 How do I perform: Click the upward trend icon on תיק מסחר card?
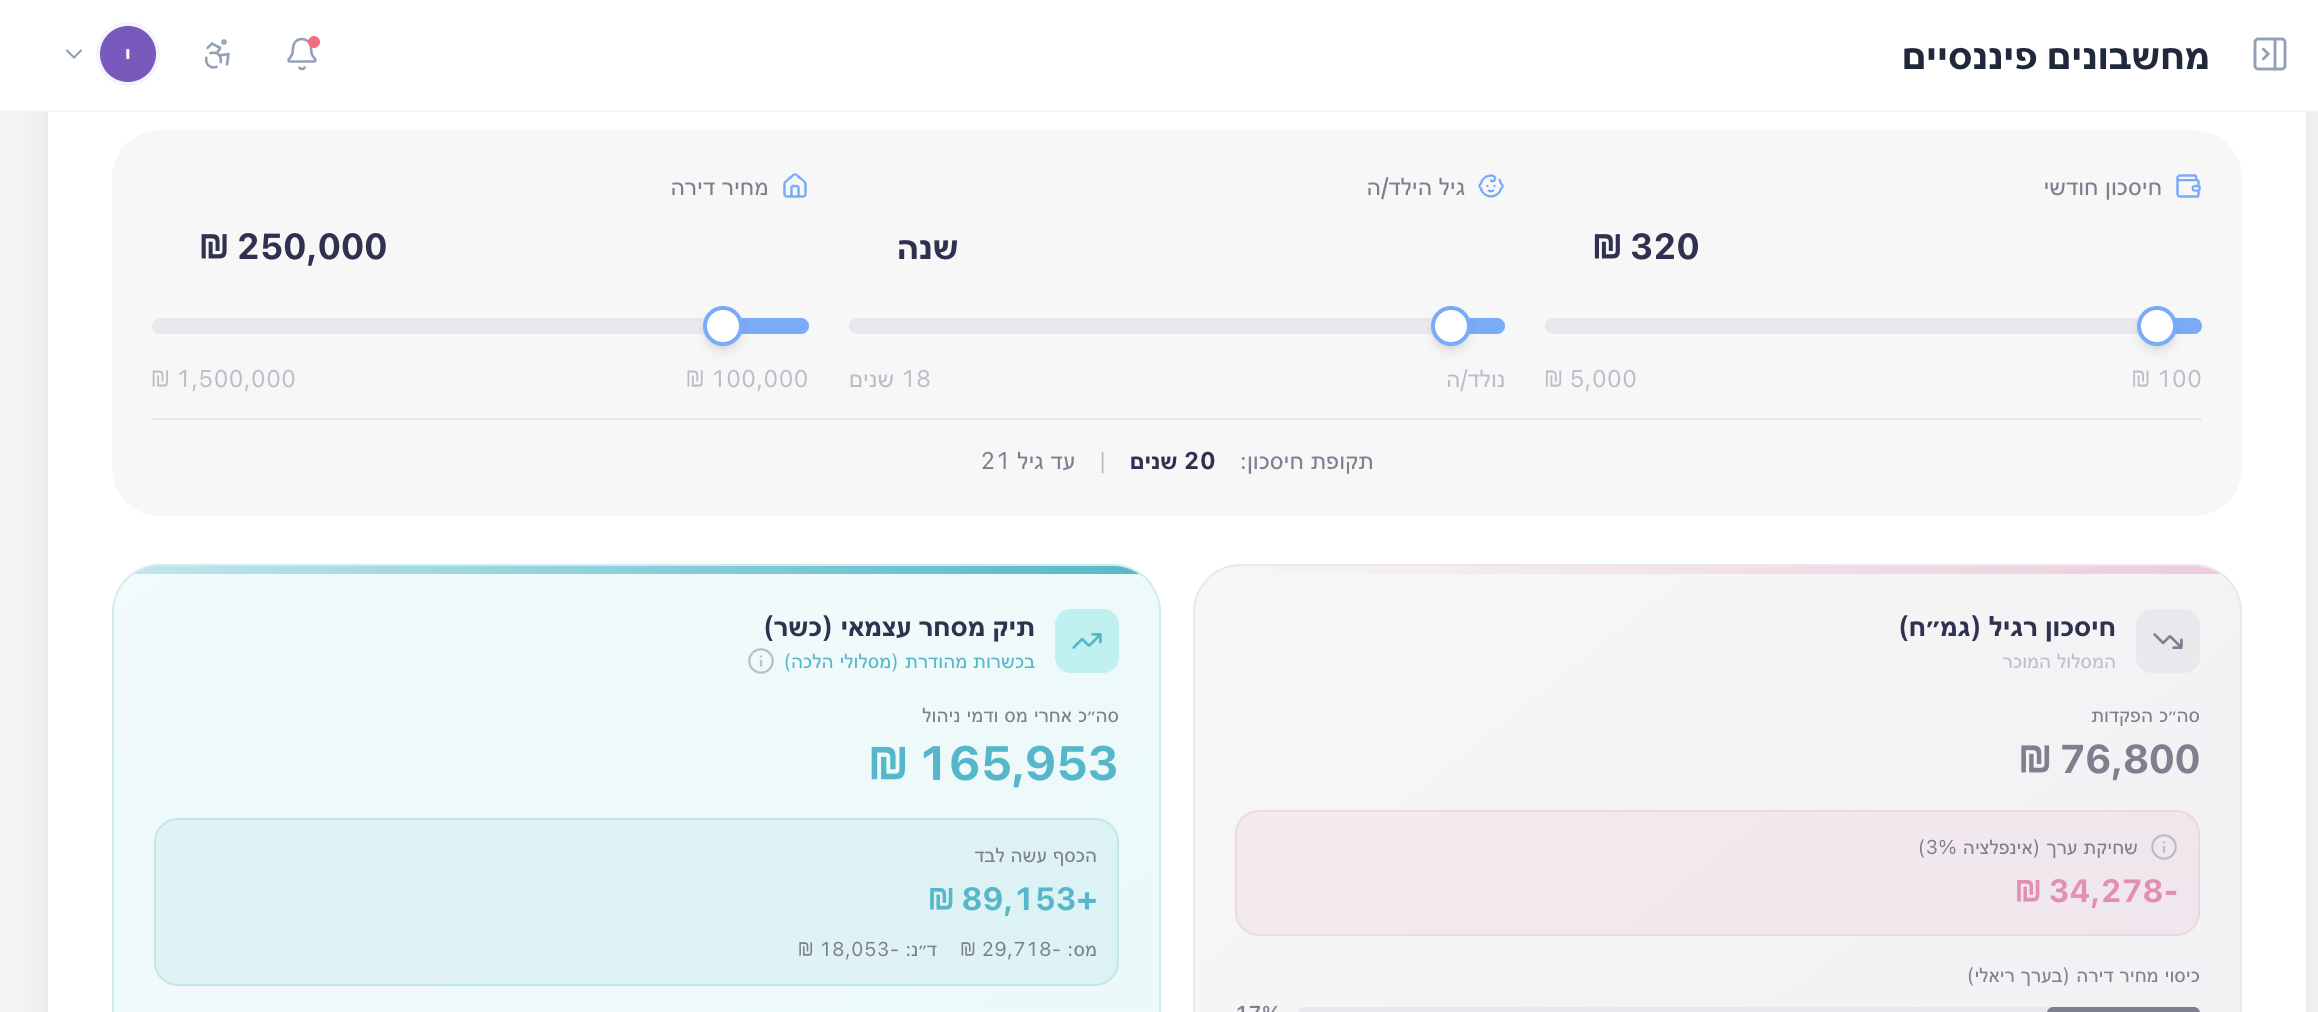coord(1086,641)
